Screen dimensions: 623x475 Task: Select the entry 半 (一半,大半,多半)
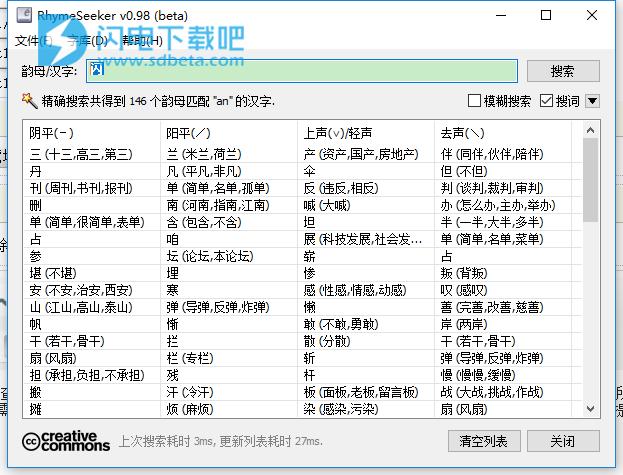(x=492, y=222)
